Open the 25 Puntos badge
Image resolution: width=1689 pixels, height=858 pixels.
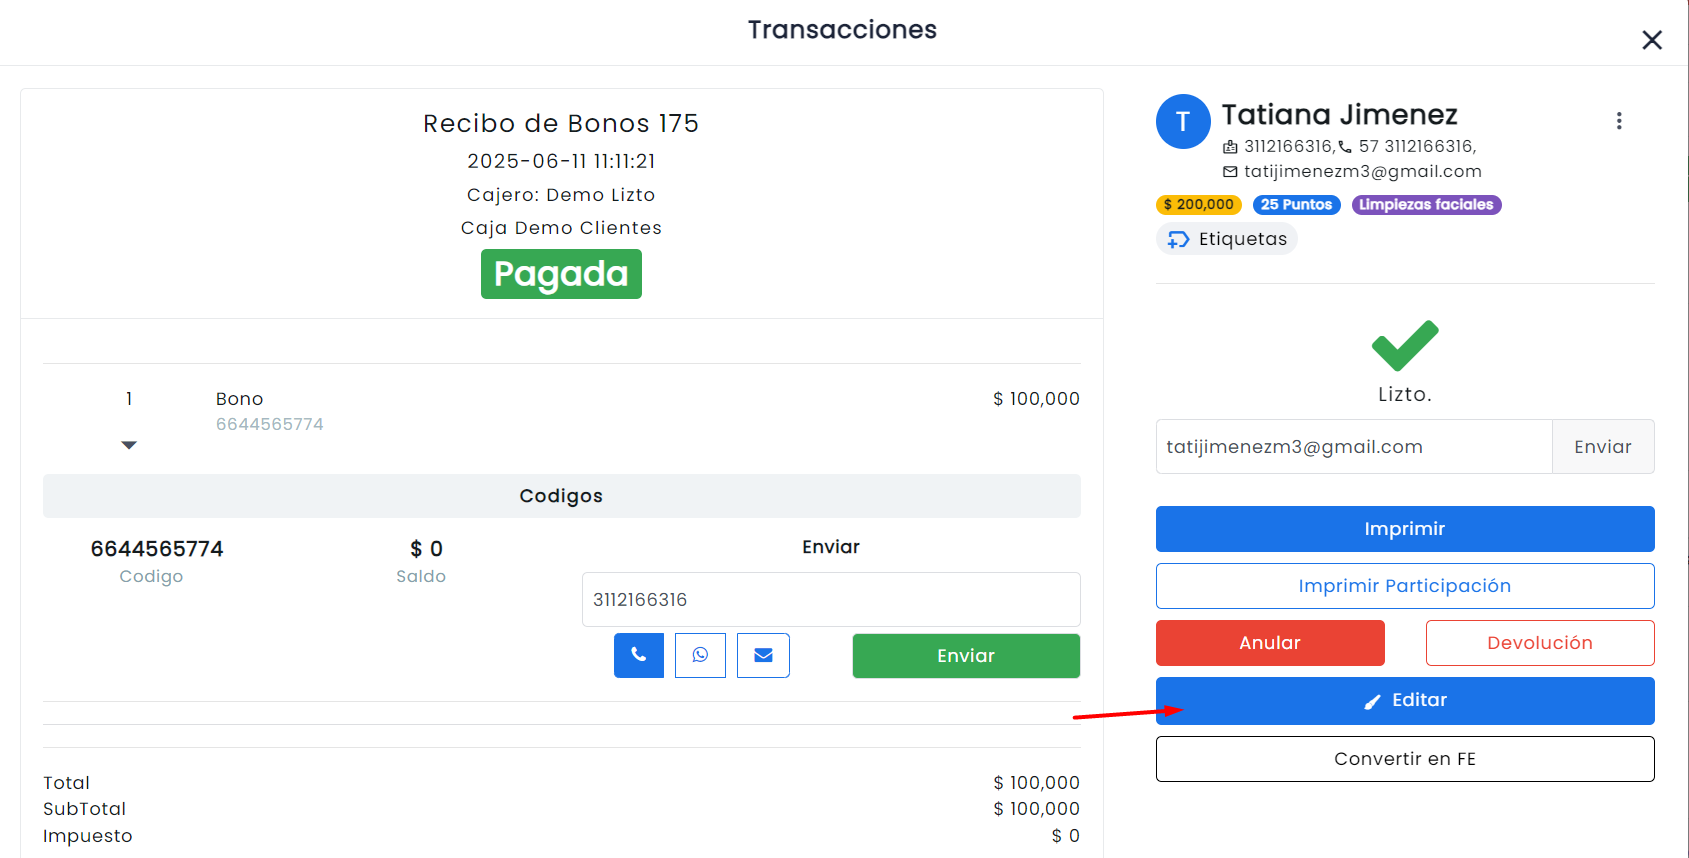(1296, 205)
